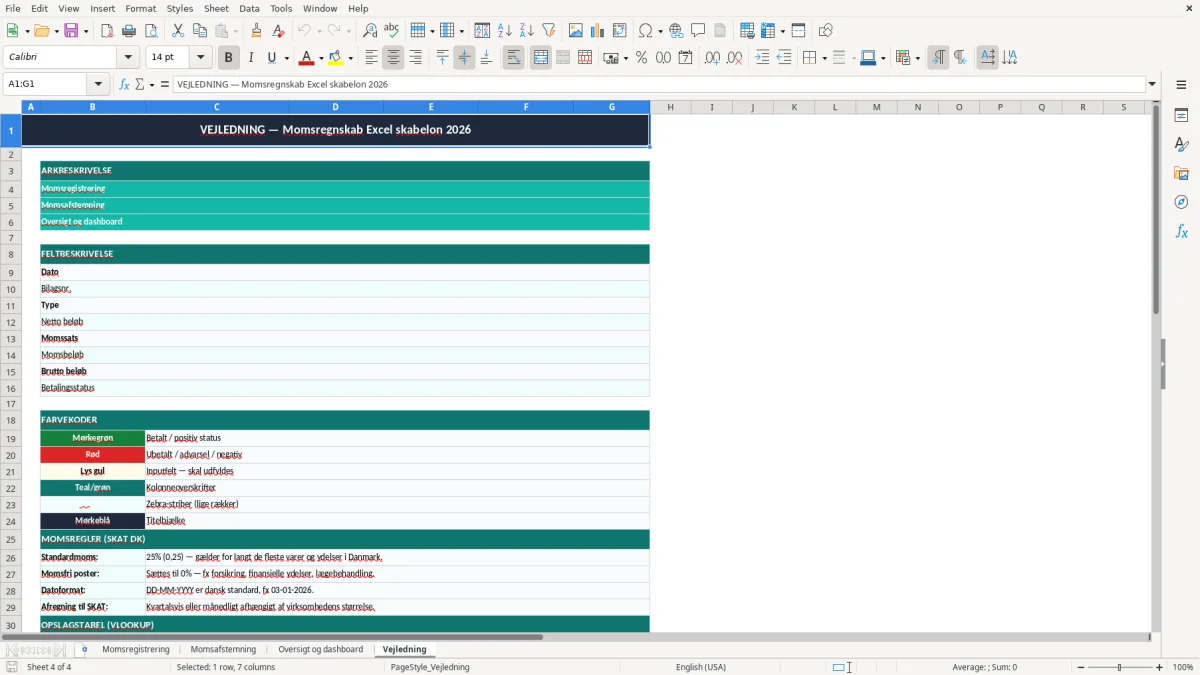Switch to the Momsregistrering sheet tab
The image size is (1200, 675).
tap(136, 649)
